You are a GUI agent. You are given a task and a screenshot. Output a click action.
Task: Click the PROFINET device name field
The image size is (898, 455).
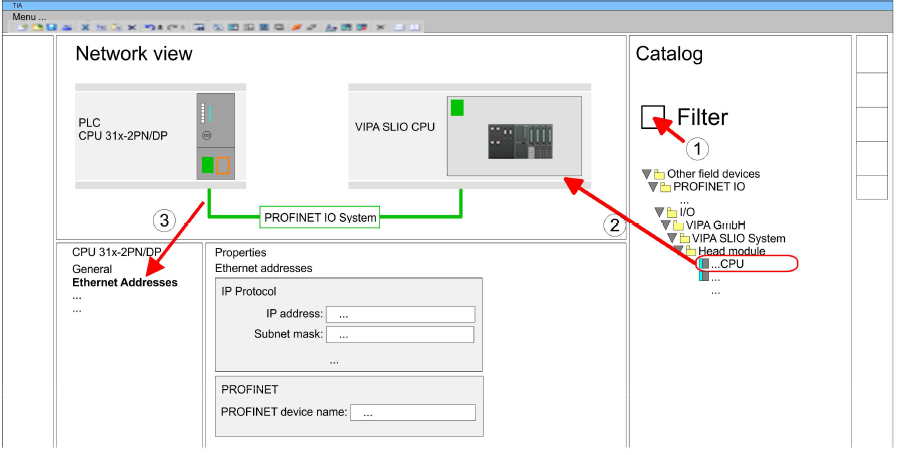click(x=413, y=413)
